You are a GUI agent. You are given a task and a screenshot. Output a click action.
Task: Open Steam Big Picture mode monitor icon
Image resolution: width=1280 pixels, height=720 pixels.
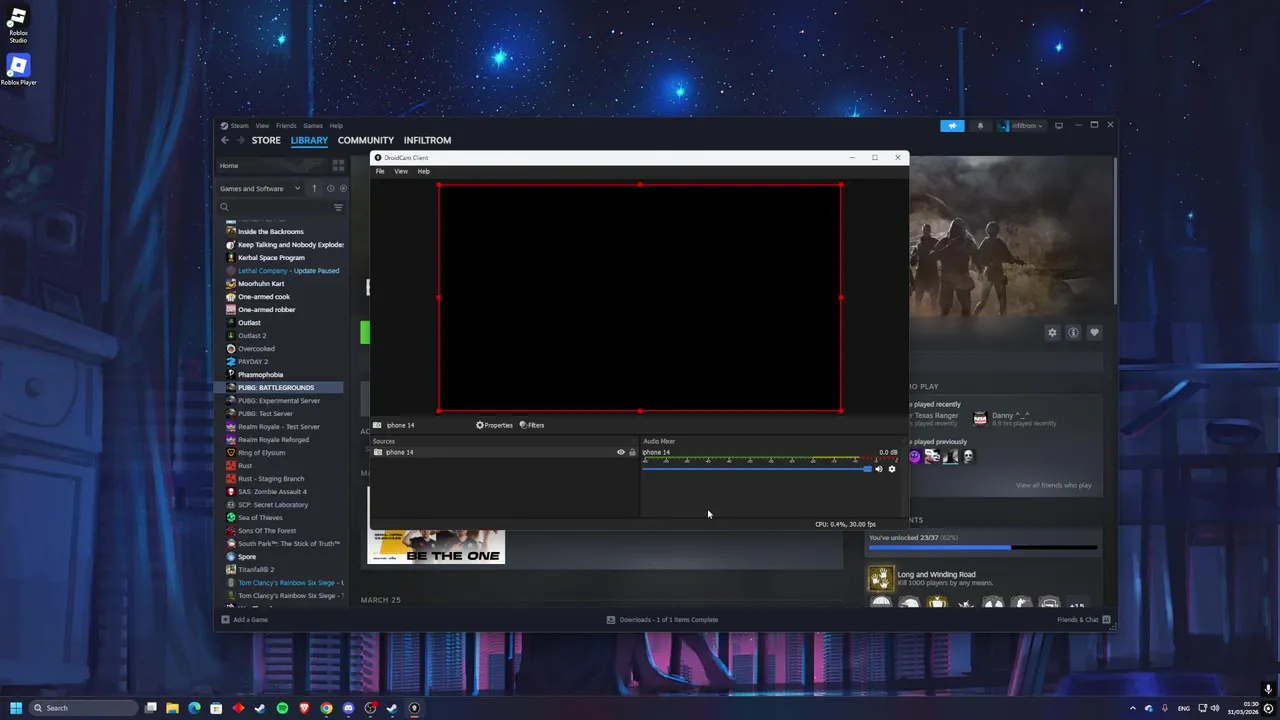tap(1059, 126)
